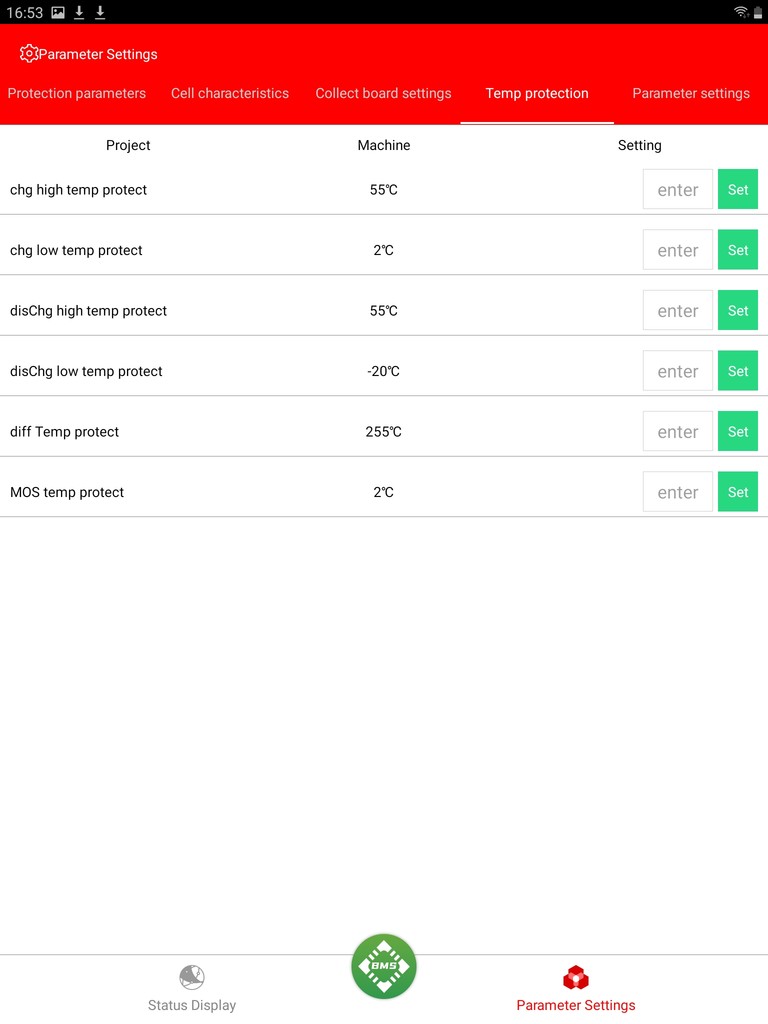Go to Collect board settings tab
768x1024 pixels.
pos(383,93)
